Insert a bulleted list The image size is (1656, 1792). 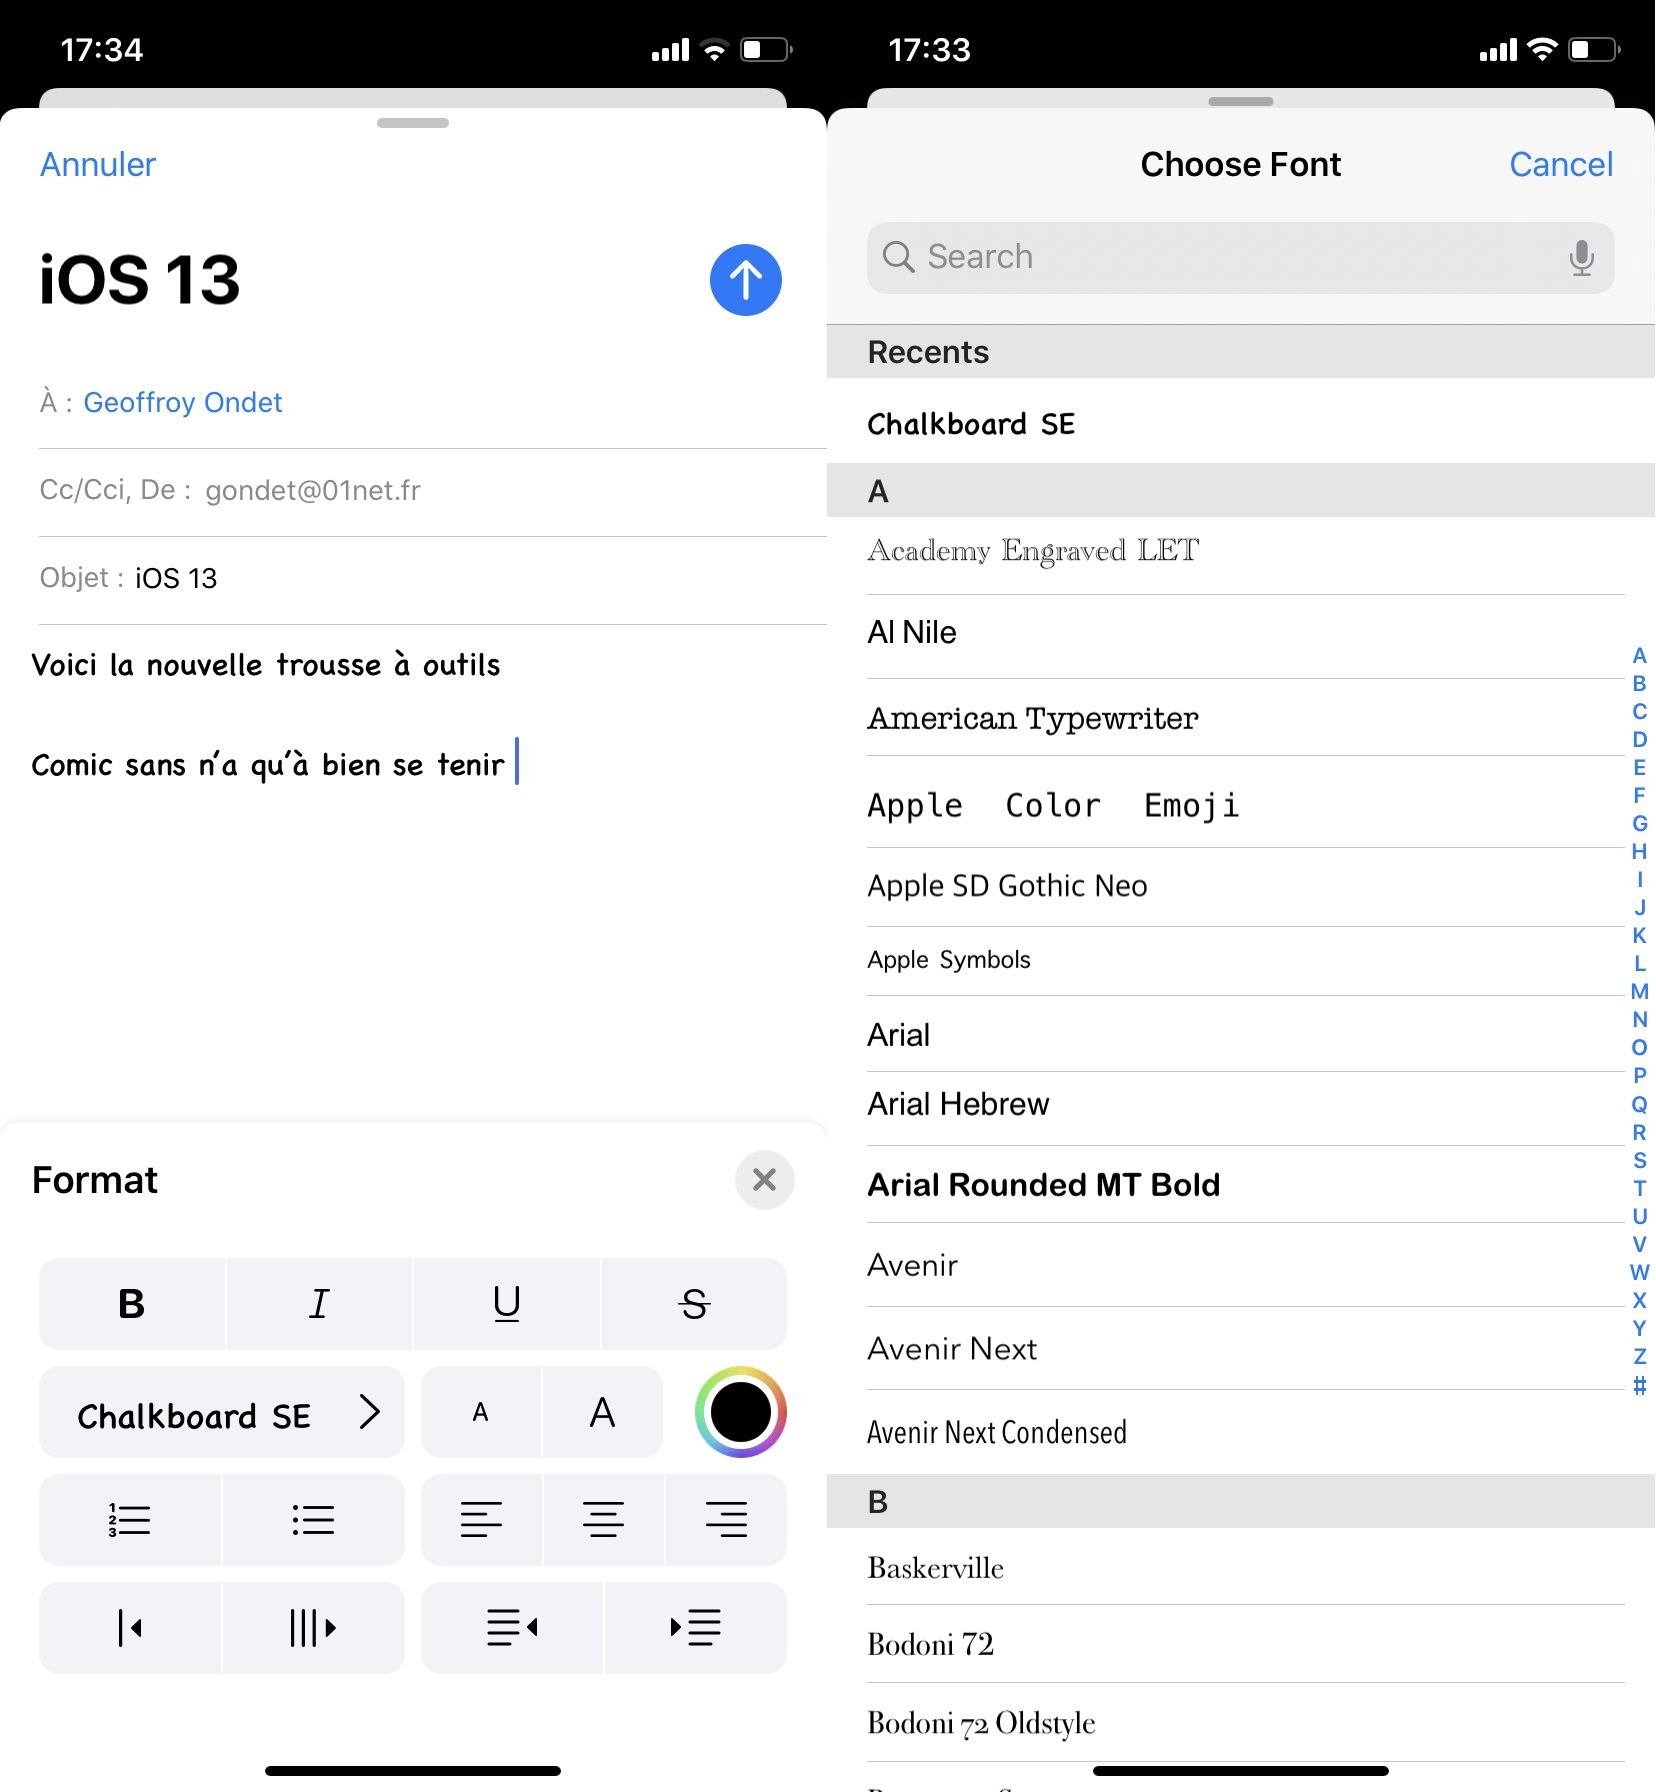pyautogui.click(x=313, y=1520)
